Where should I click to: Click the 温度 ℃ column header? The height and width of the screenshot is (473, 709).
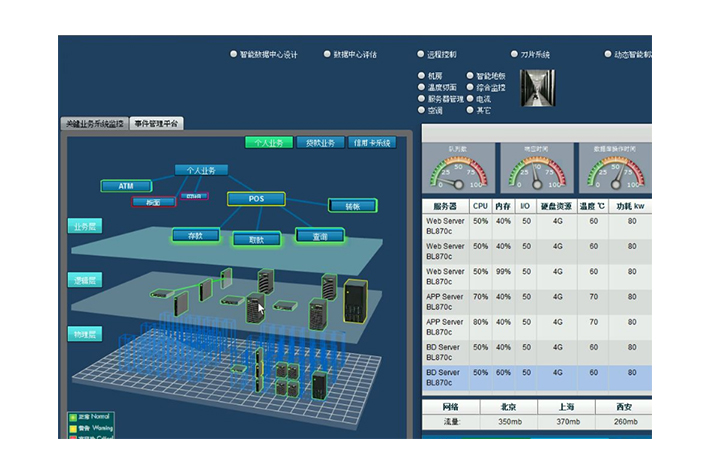[592, 206]
